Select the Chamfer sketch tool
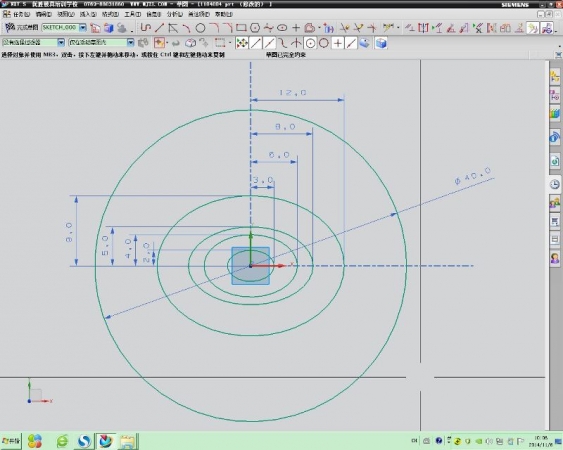Screen dimensions: 563x450 coord(228,28)
